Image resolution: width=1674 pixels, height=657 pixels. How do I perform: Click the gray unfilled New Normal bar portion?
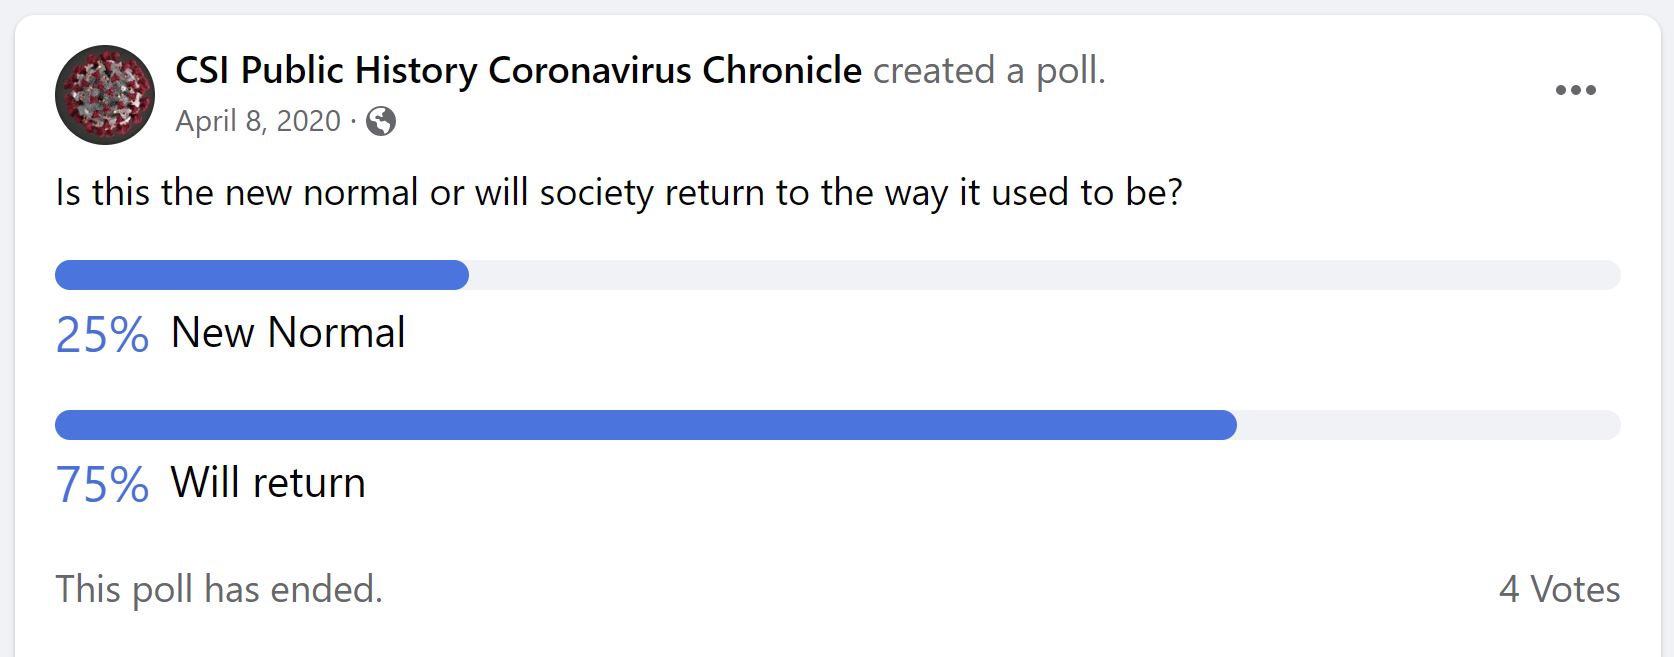[1044, 275]
